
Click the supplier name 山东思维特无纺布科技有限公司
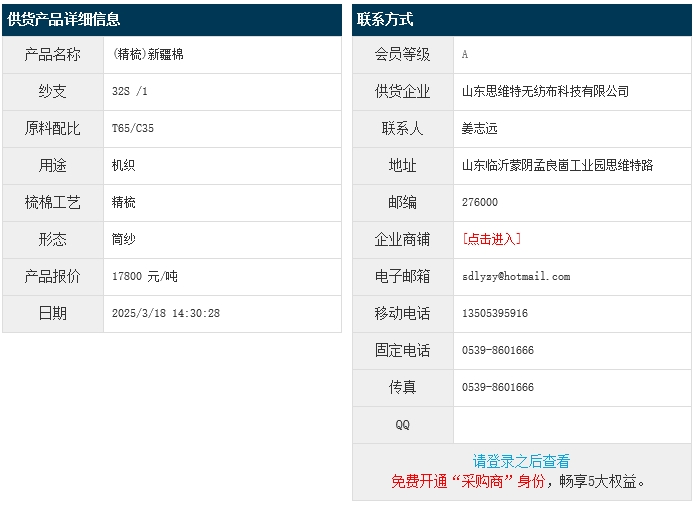coord(545,91)
